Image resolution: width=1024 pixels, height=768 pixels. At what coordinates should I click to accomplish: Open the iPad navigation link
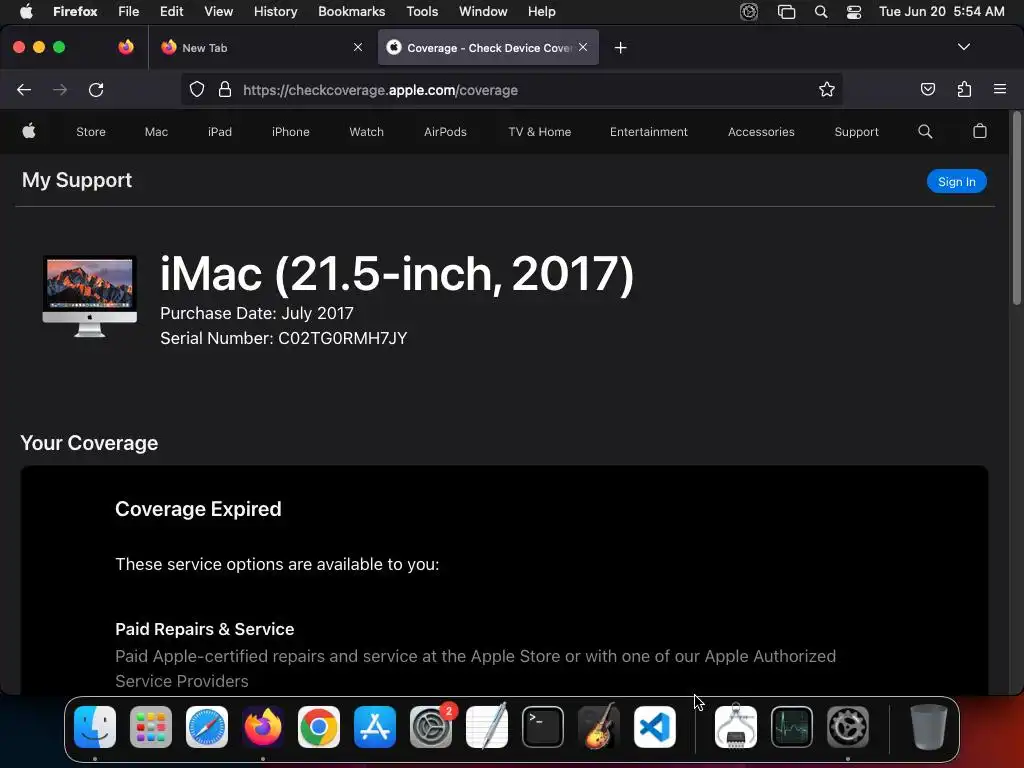click(220, 132)
